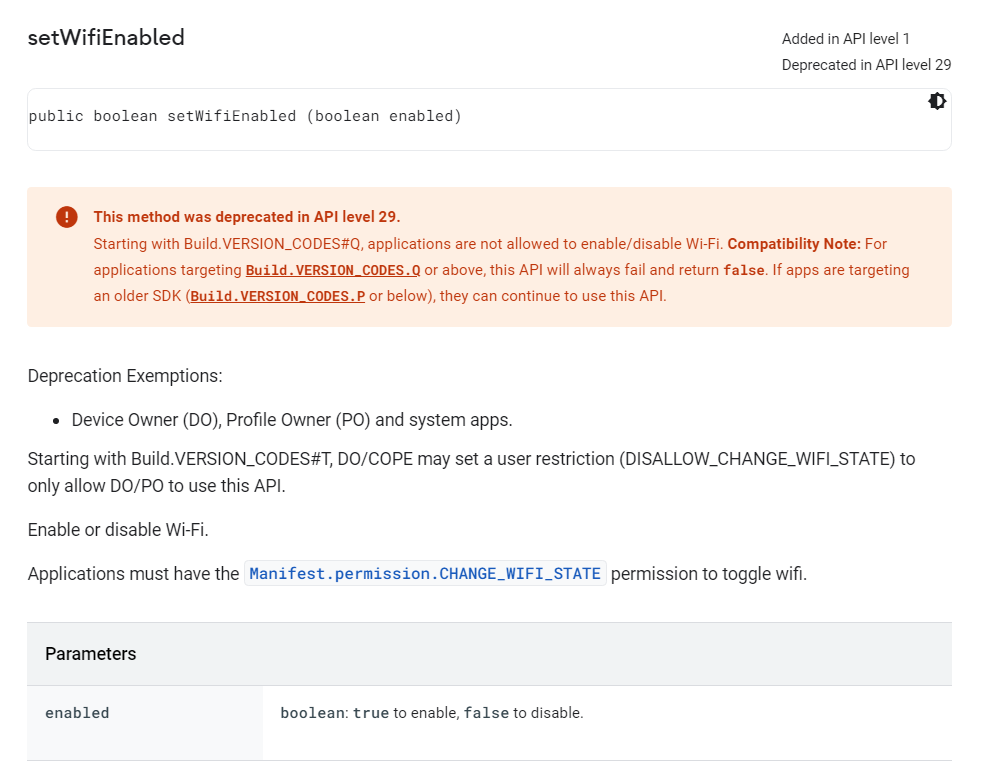
Task: Click the Deprecation Exemptions paragraph
Action: [125, 376]
